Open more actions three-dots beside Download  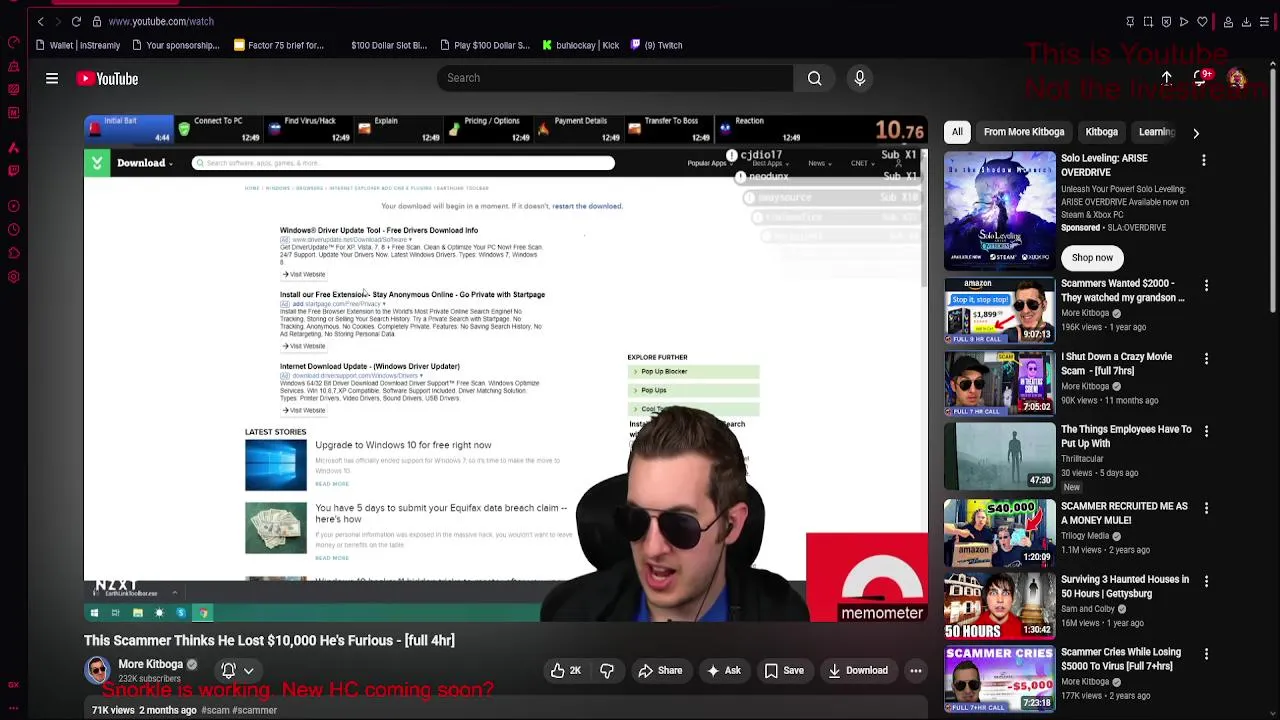pos(915,671)
